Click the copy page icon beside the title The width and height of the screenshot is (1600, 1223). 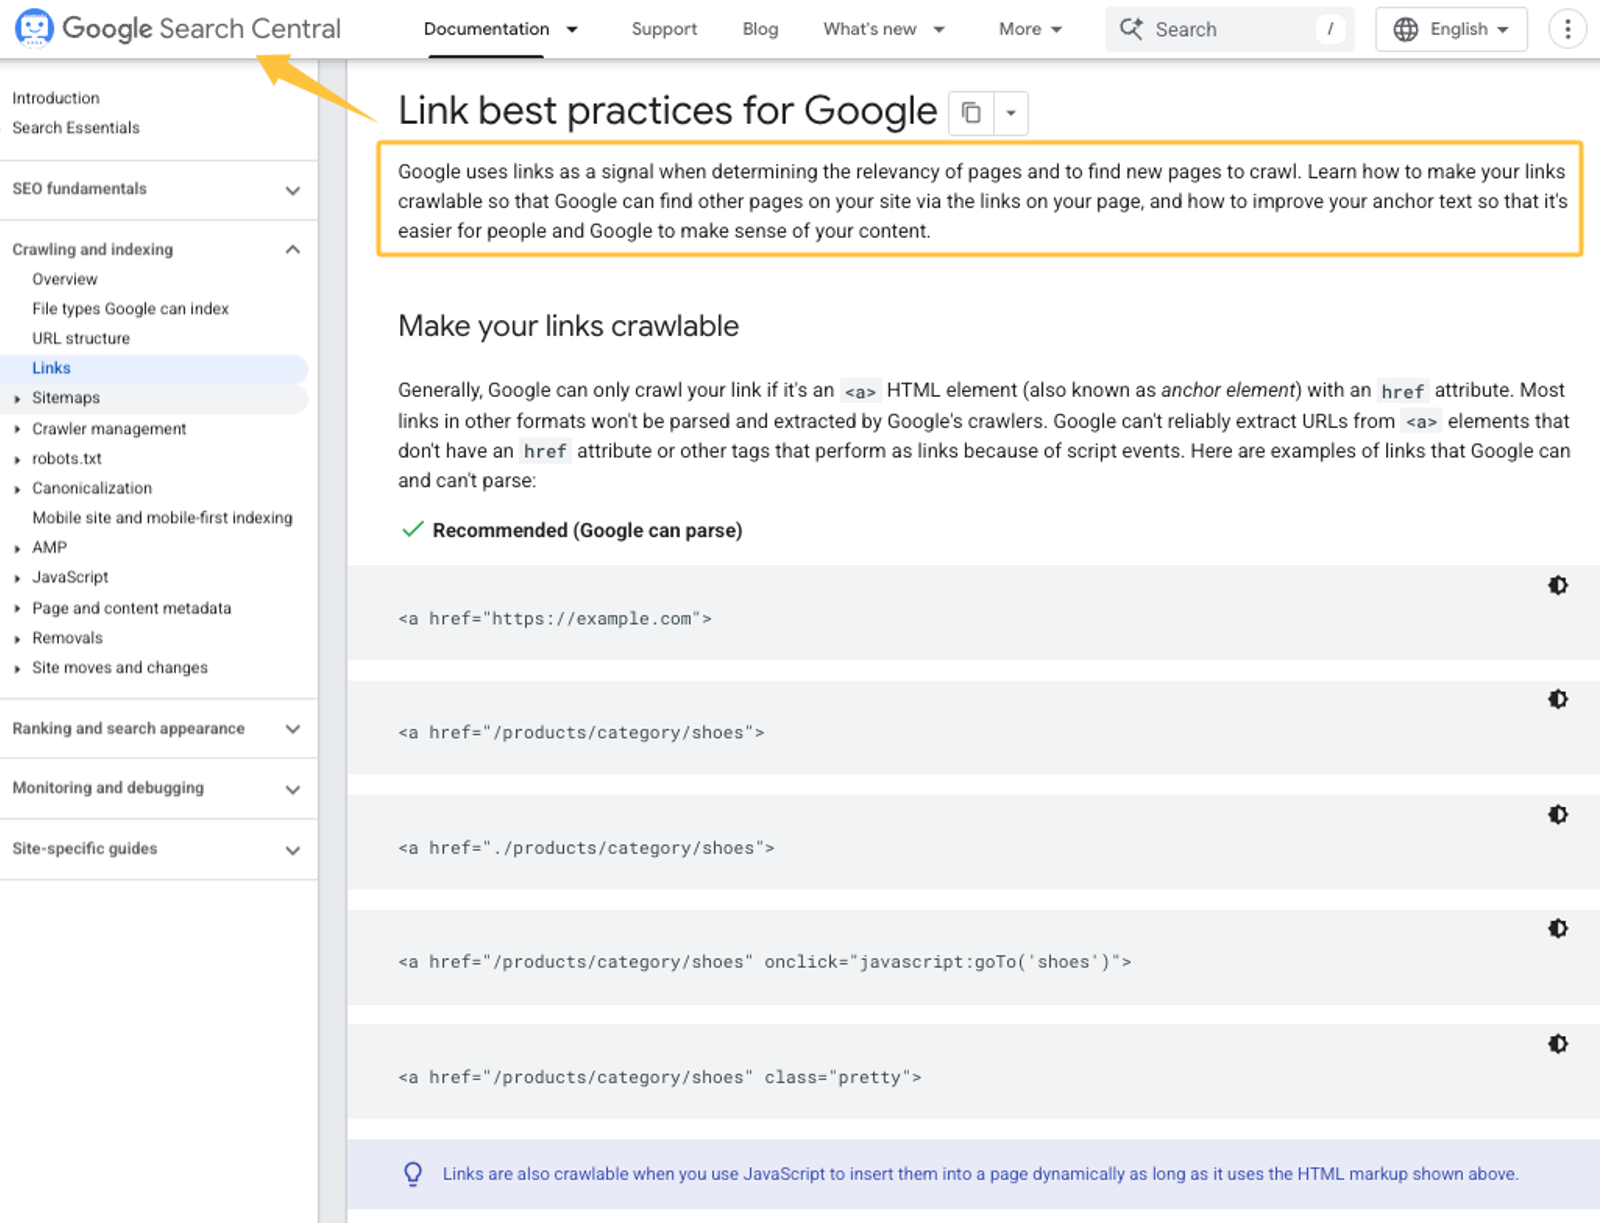(x=971, y=112)
